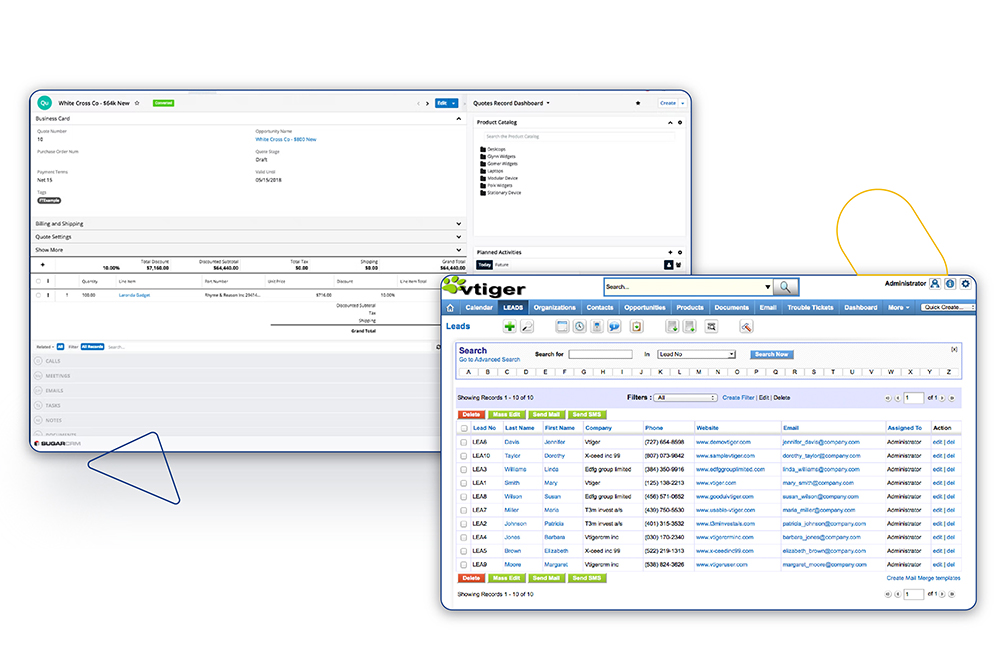
Task: Open vtiger Home via the house icon
Action: coord(450,307)
